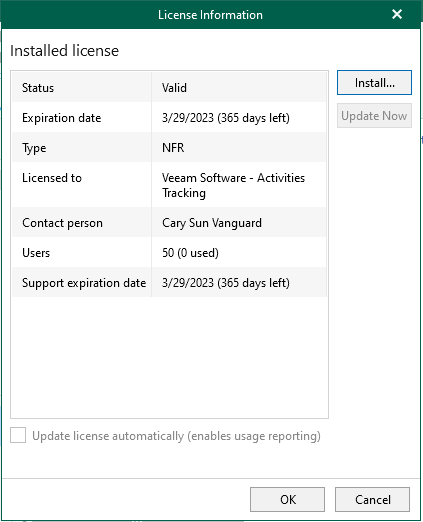Click the Update license automatically label text
The height and width of the screenshot is (522, 423).
click(176, 436)
